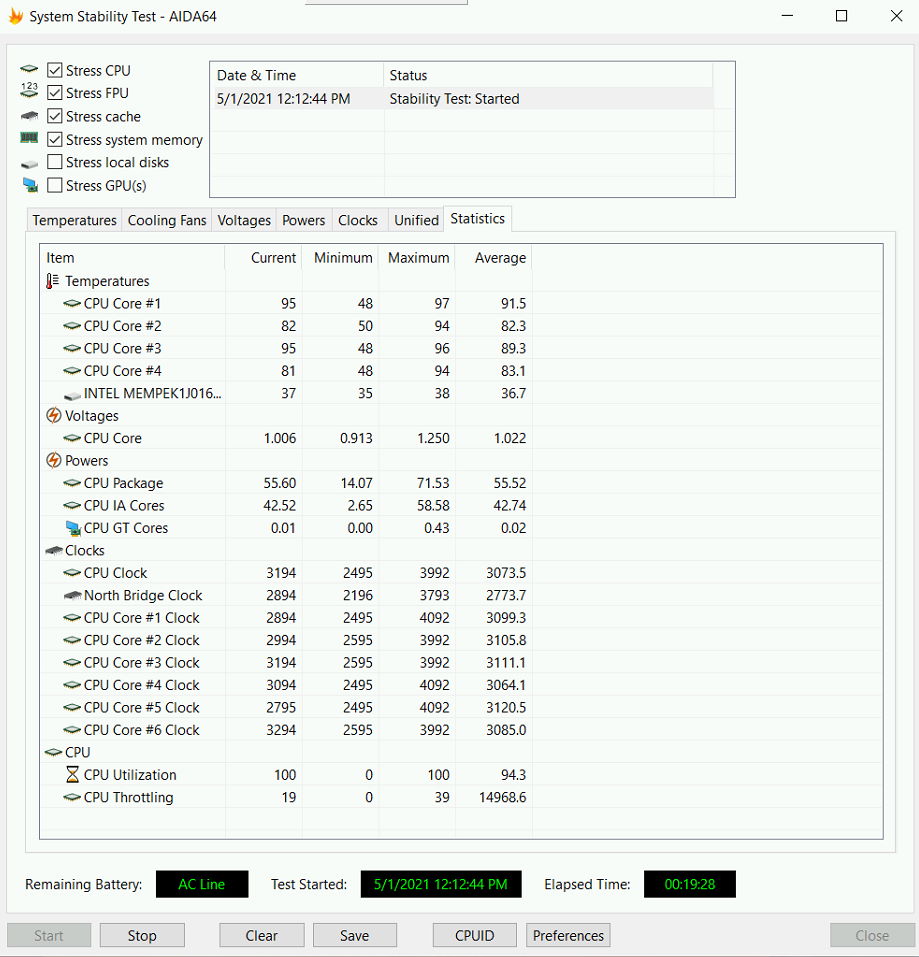Open the Clocks tab
The width and height of the screenshot is (919, 957).
[358, 220]
